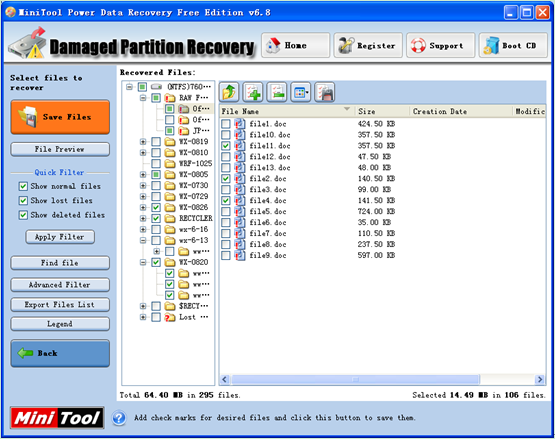This screenshot has width=555, height=439.
Task: Click the Save Files button
Action: 60,117
